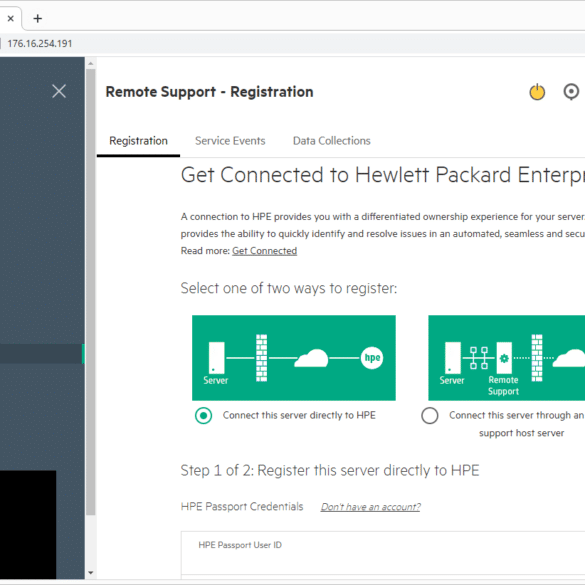Close the current browser tab
Viewport: 585px width, 585px height.
[11, 18]
